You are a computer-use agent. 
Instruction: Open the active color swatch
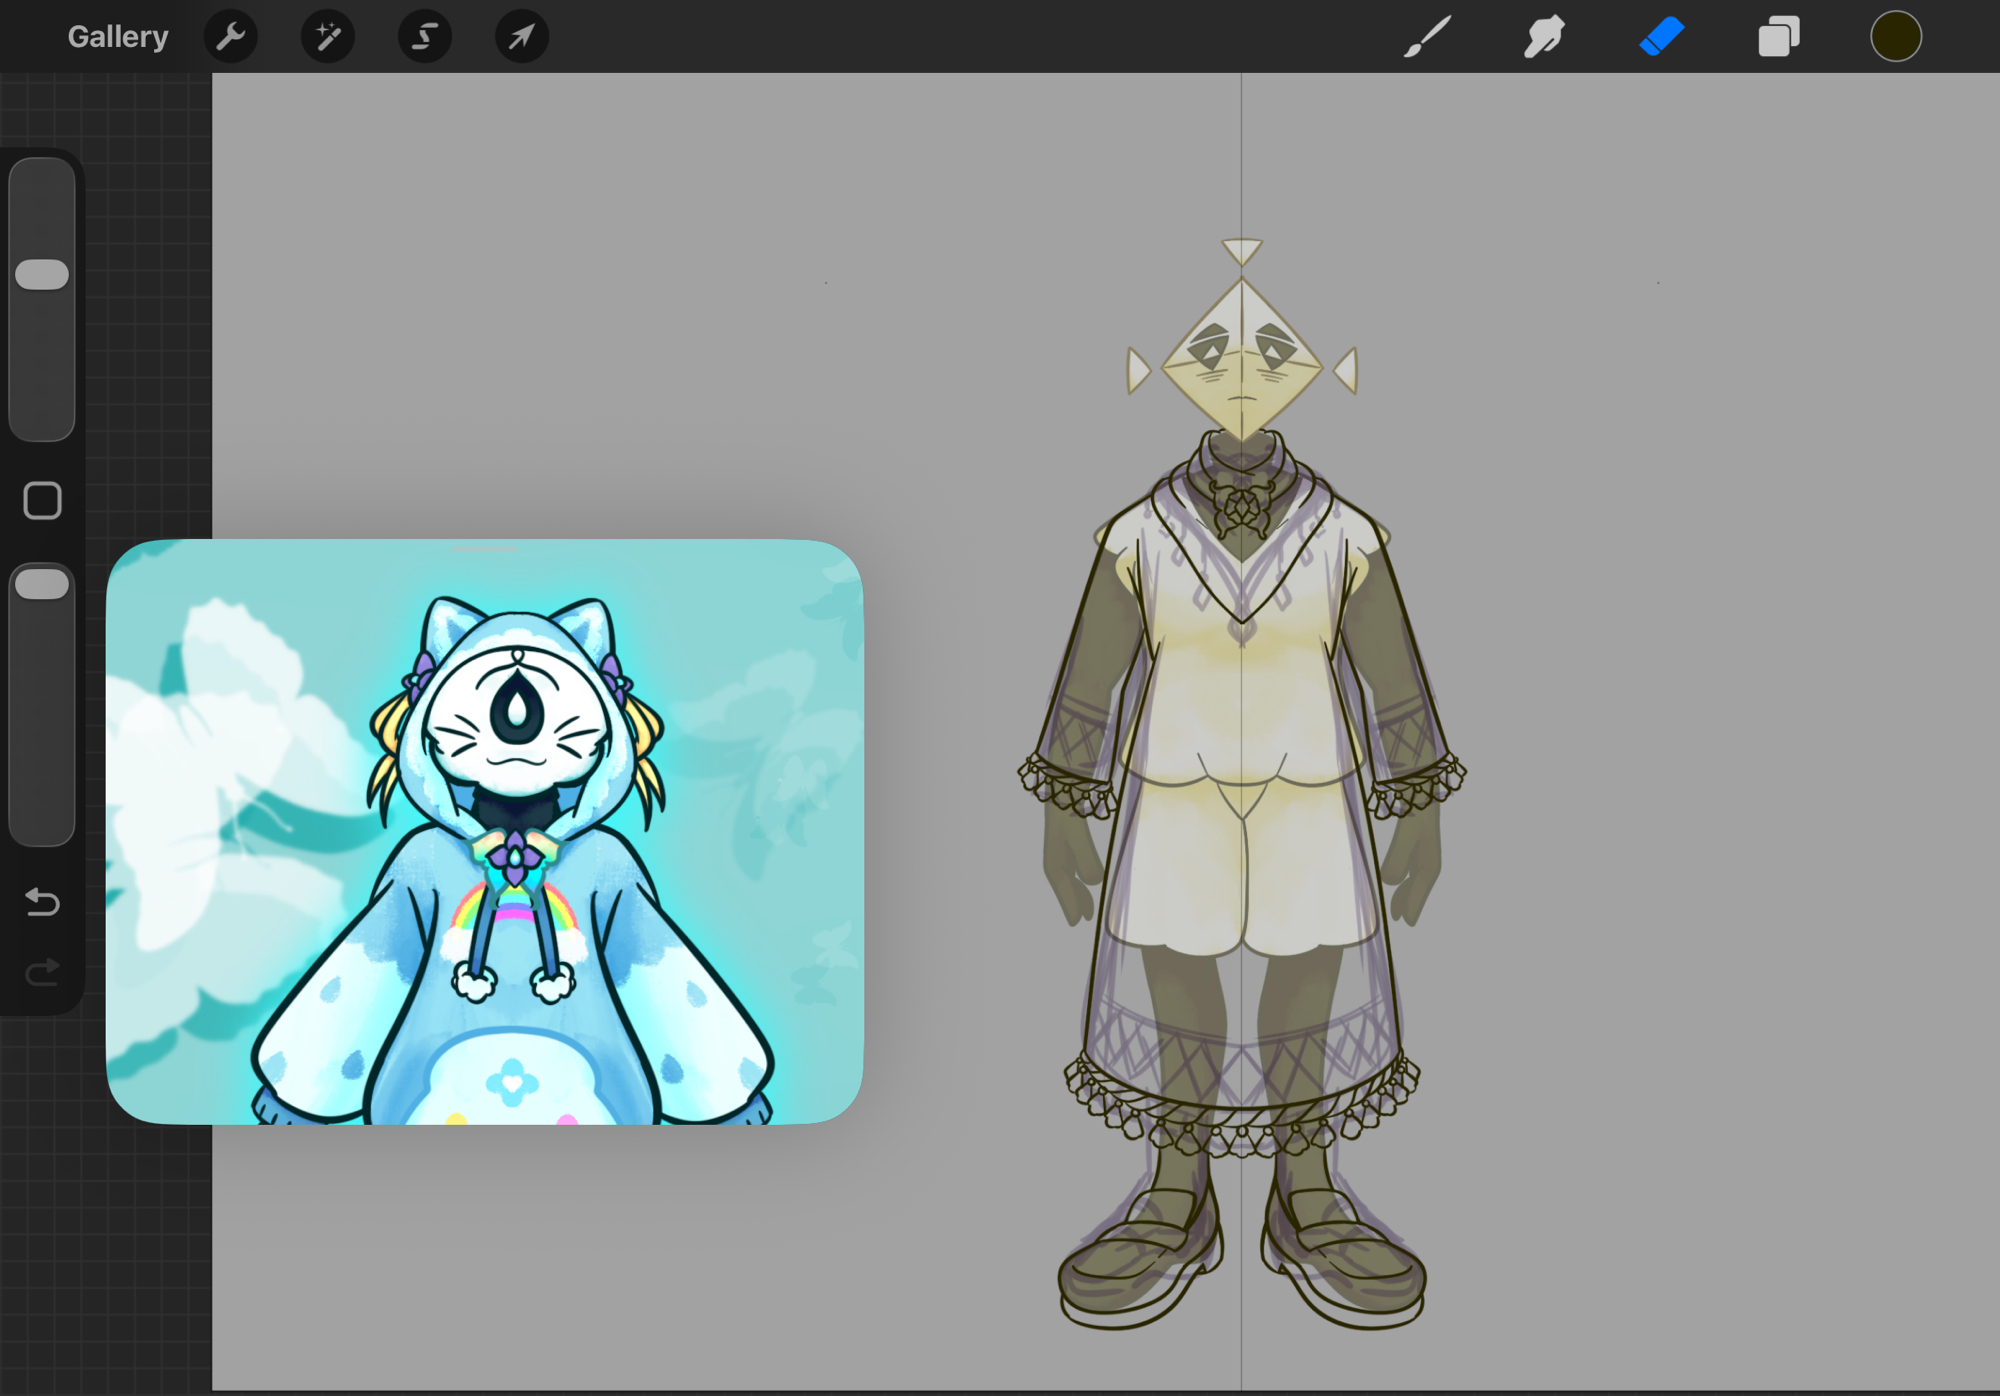(x=1895, y=37)
